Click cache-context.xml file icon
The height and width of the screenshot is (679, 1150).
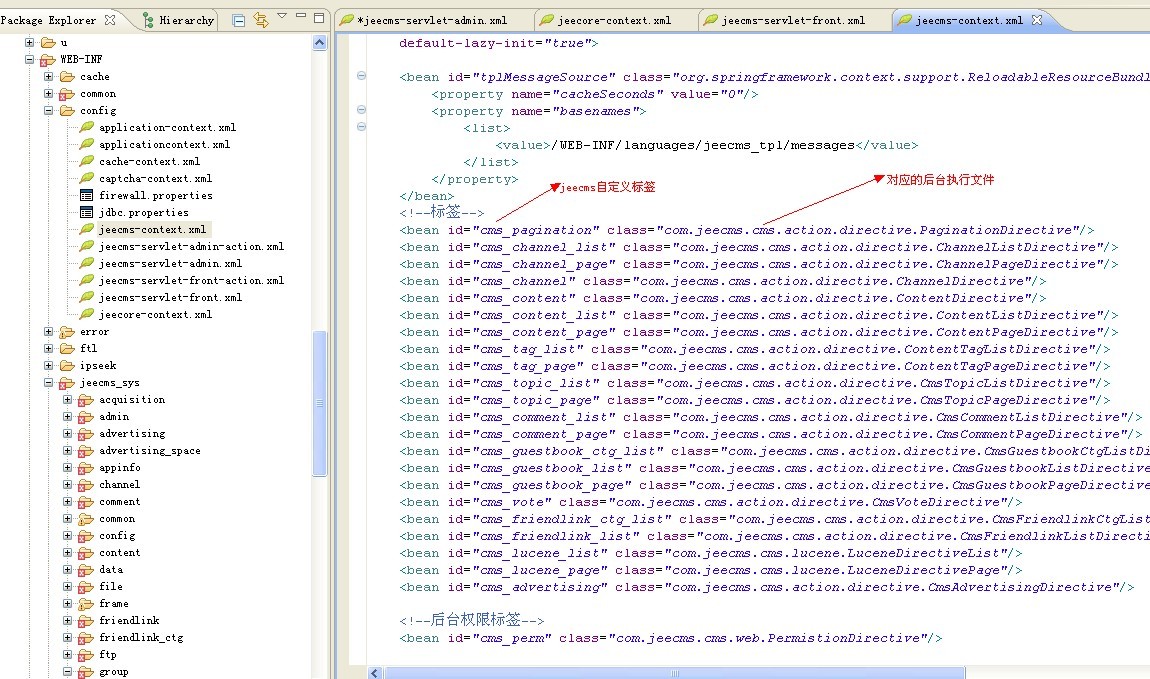(87, 161)
